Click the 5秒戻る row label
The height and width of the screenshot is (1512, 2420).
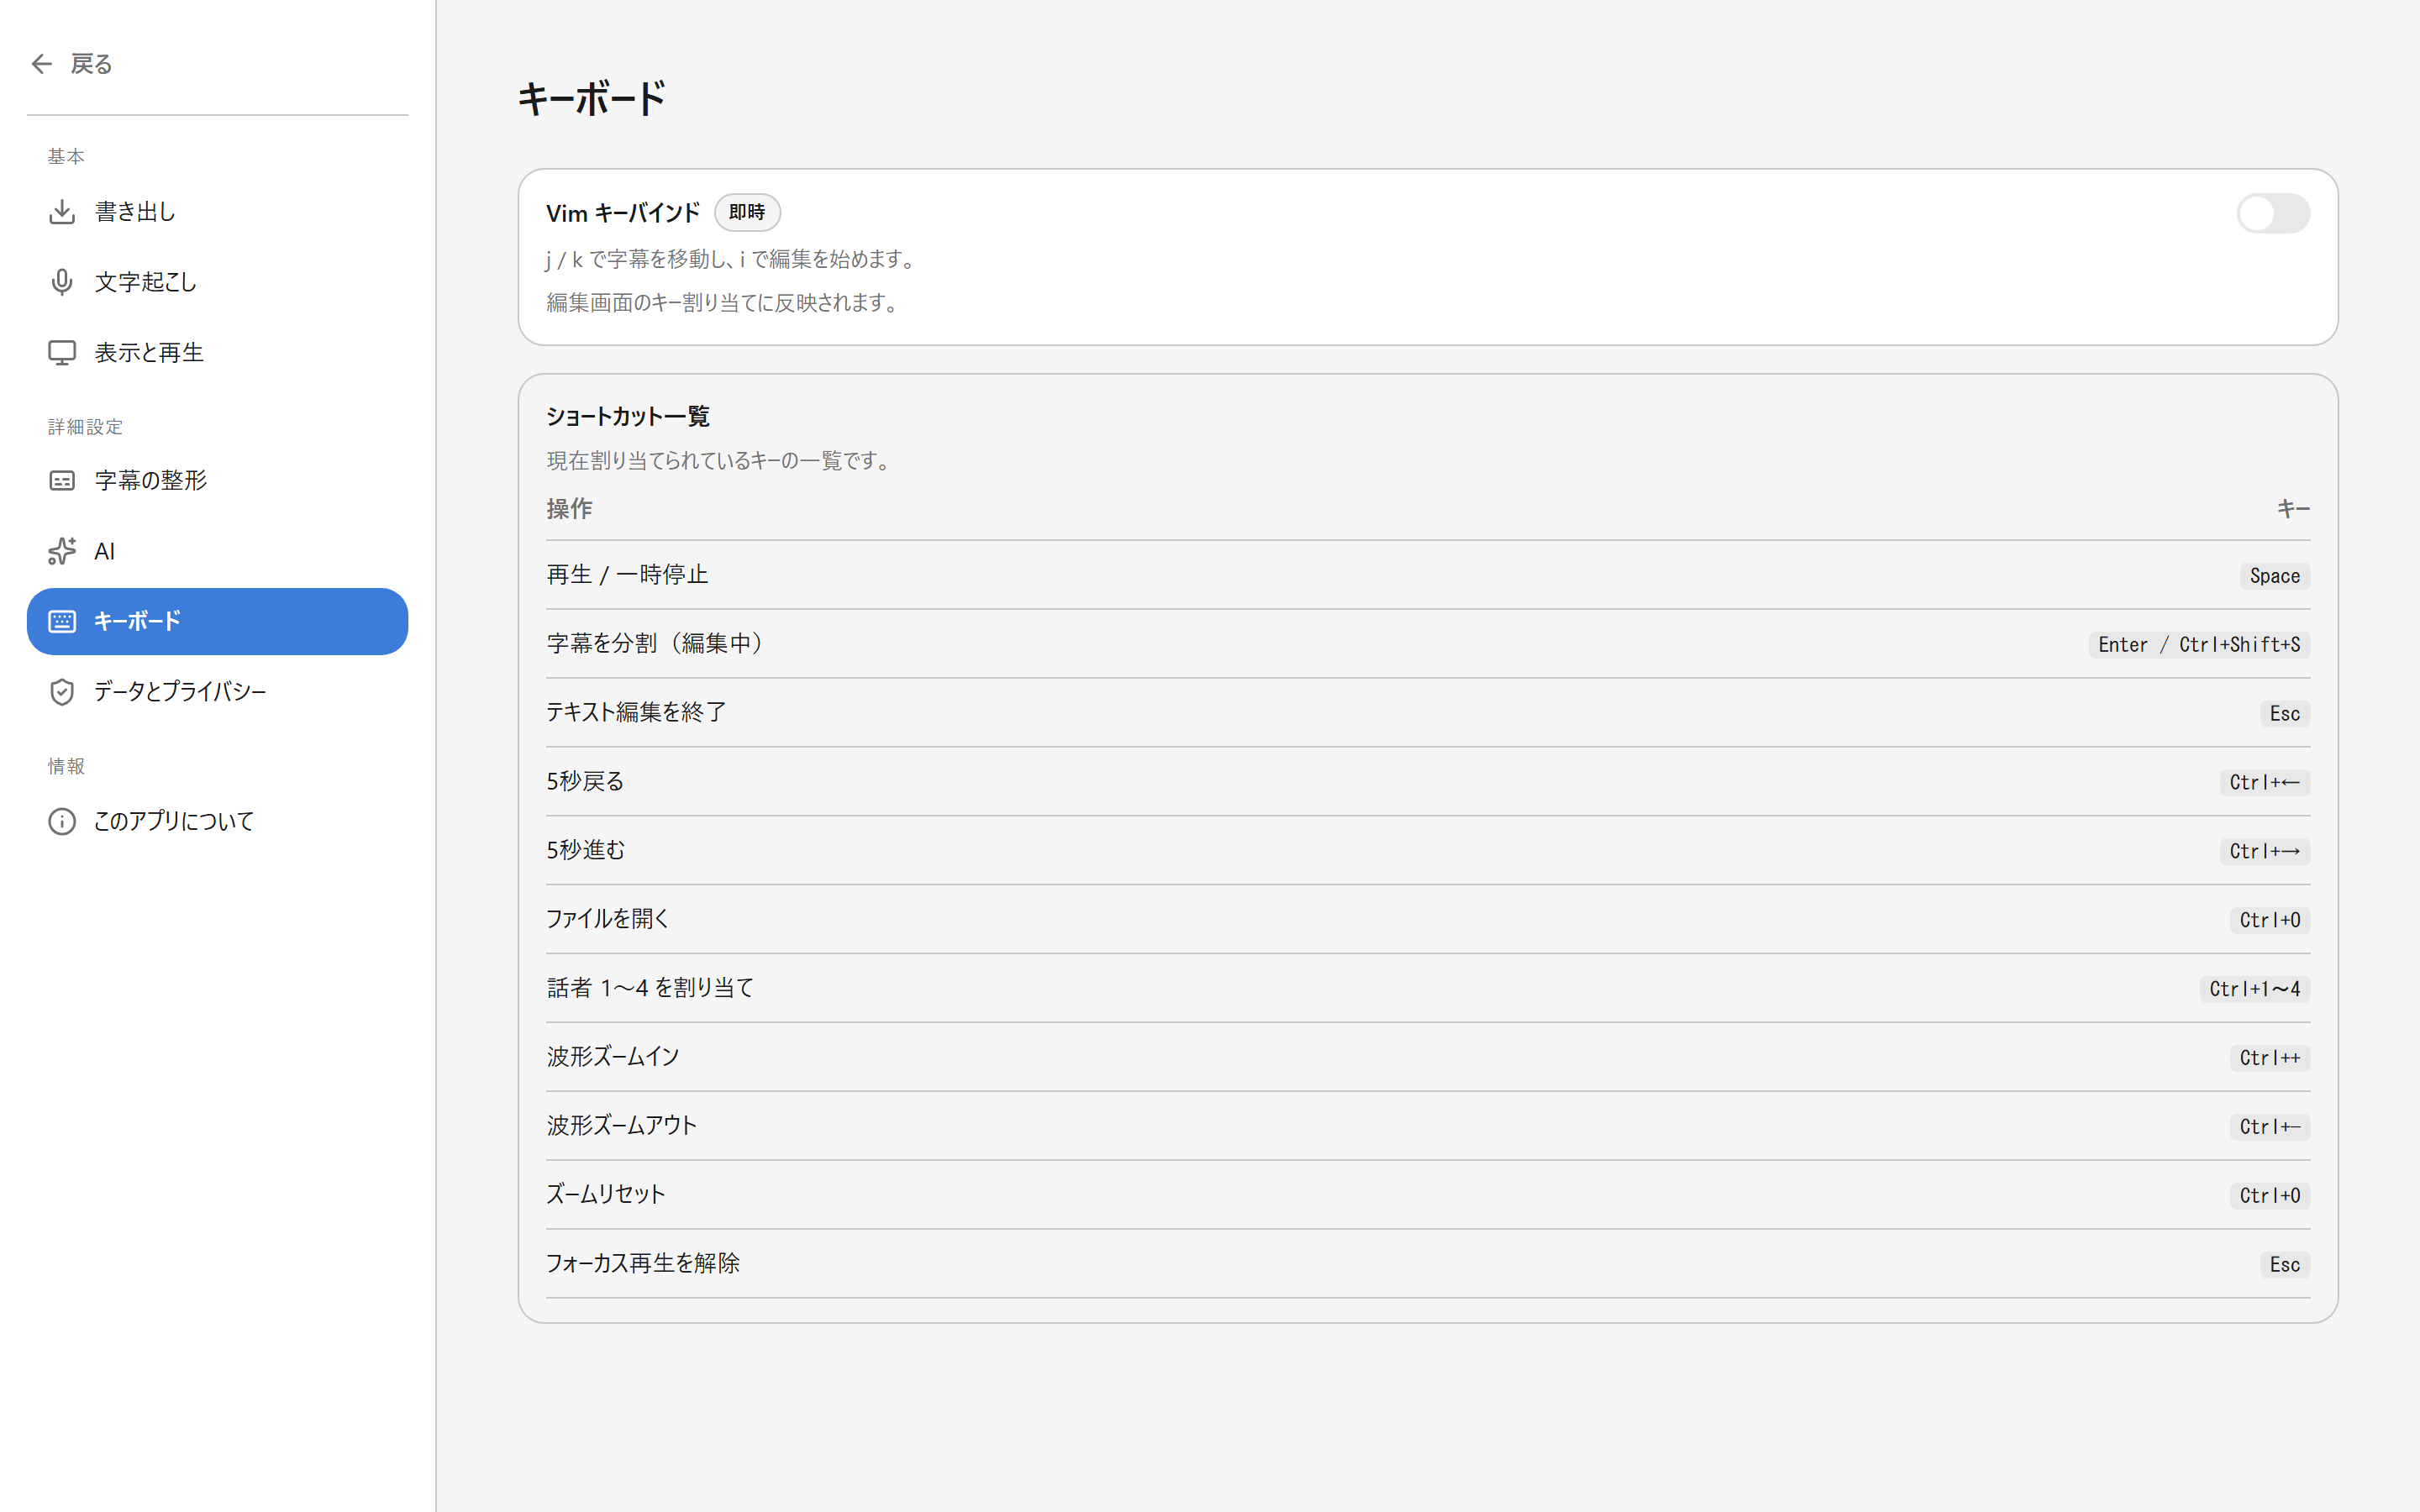[585, 782]
